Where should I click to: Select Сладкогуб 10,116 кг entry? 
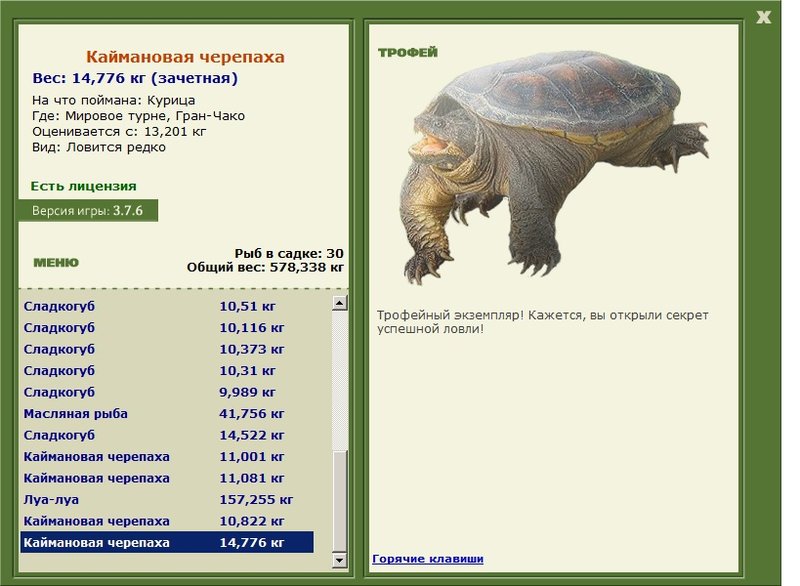tap(167, 327)
